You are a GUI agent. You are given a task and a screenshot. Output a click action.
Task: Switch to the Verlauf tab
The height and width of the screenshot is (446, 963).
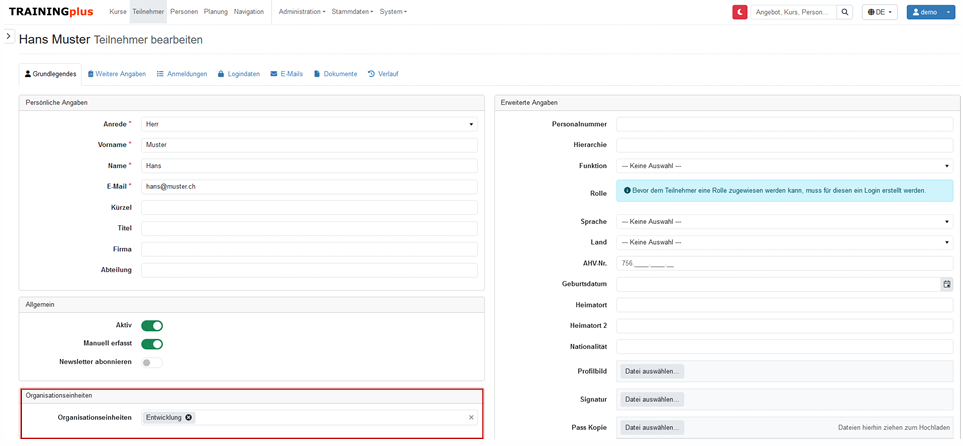[383, 74]
